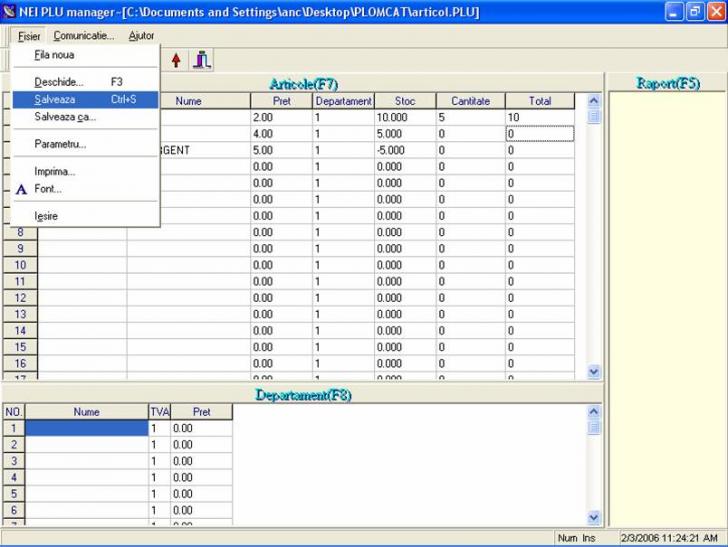Image resolution: width=728 pixels, height=547 pixels.
Task: Choose Imprima... to print
Action: (55, 171)
